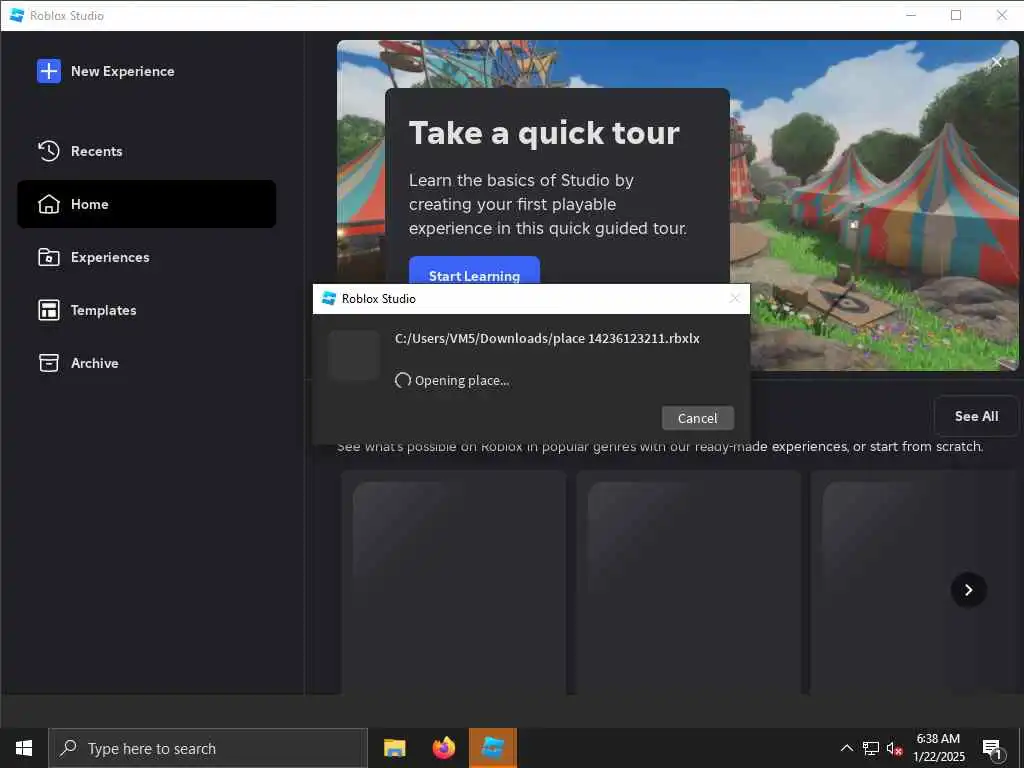Click the Templates layout icon
The height and width of the screenshot is (768, 1024).
point(49,310)
